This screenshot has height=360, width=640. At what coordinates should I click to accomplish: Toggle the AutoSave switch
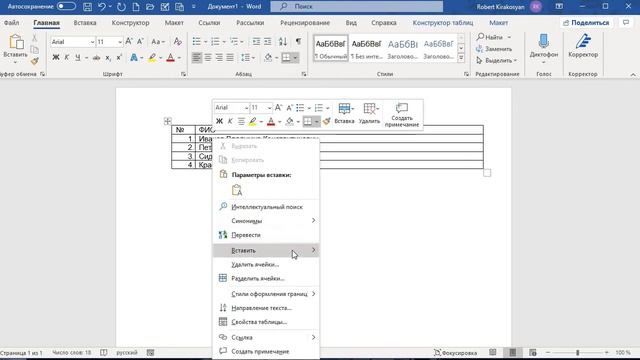tap(66, 7)
